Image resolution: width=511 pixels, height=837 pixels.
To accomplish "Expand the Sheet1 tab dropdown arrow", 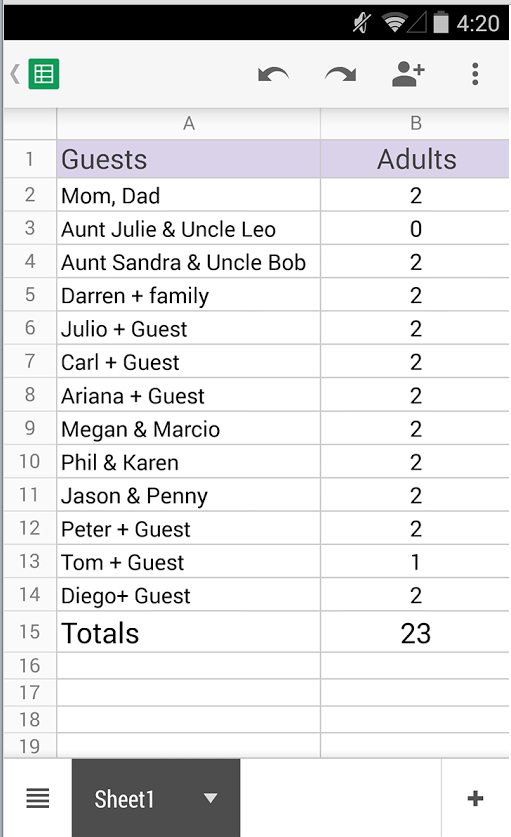I will click(210, 798).
